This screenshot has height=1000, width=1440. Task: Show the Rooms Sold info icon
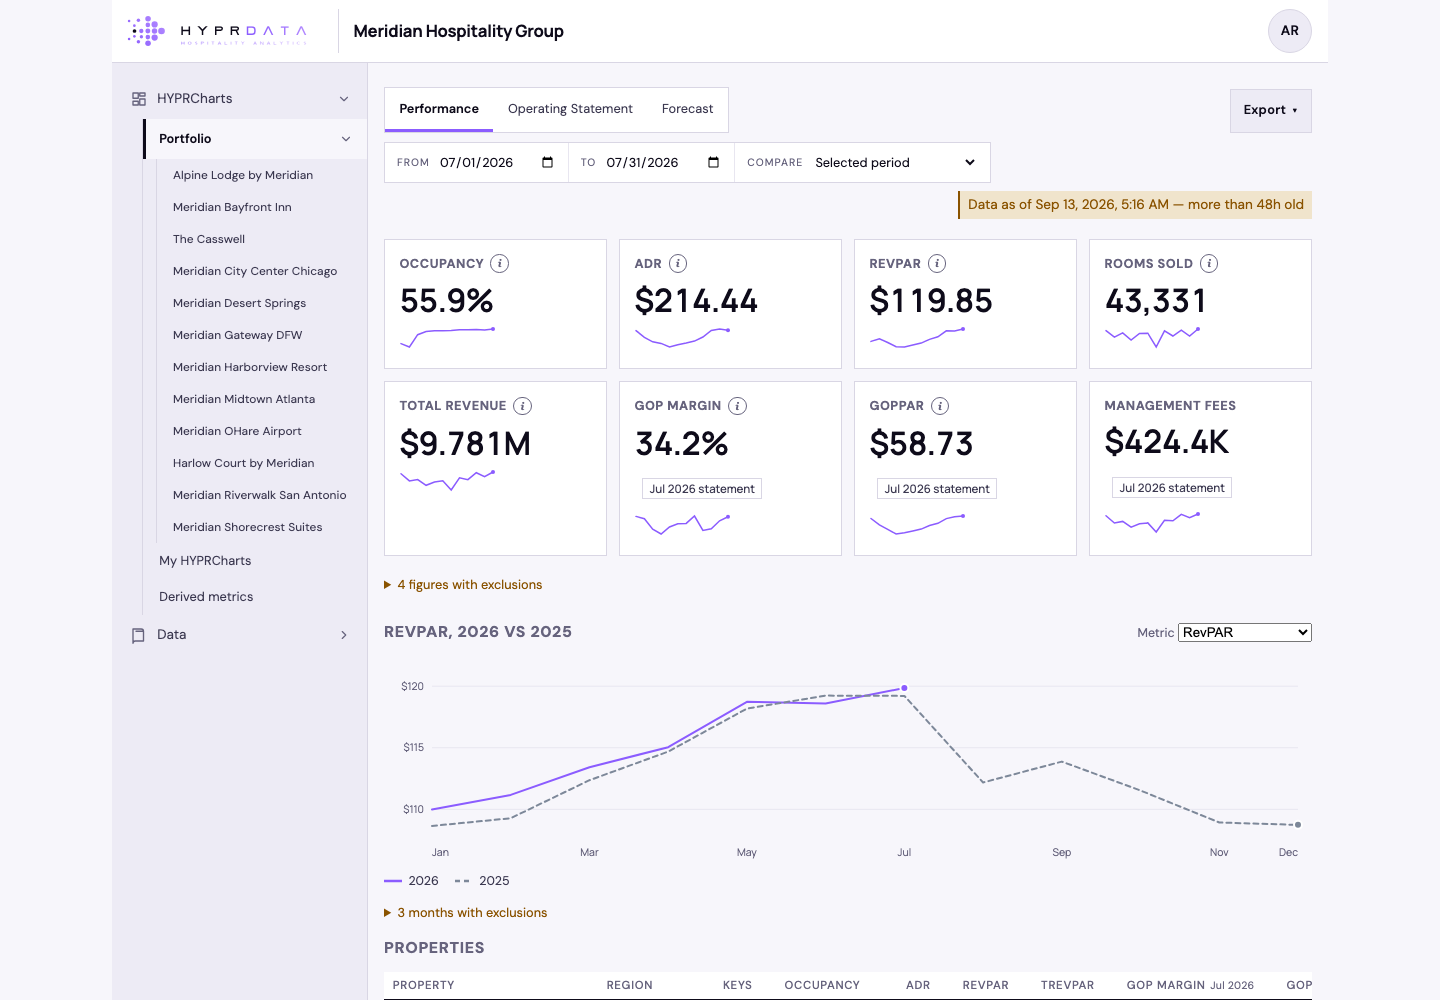(x=1209, y=264)
